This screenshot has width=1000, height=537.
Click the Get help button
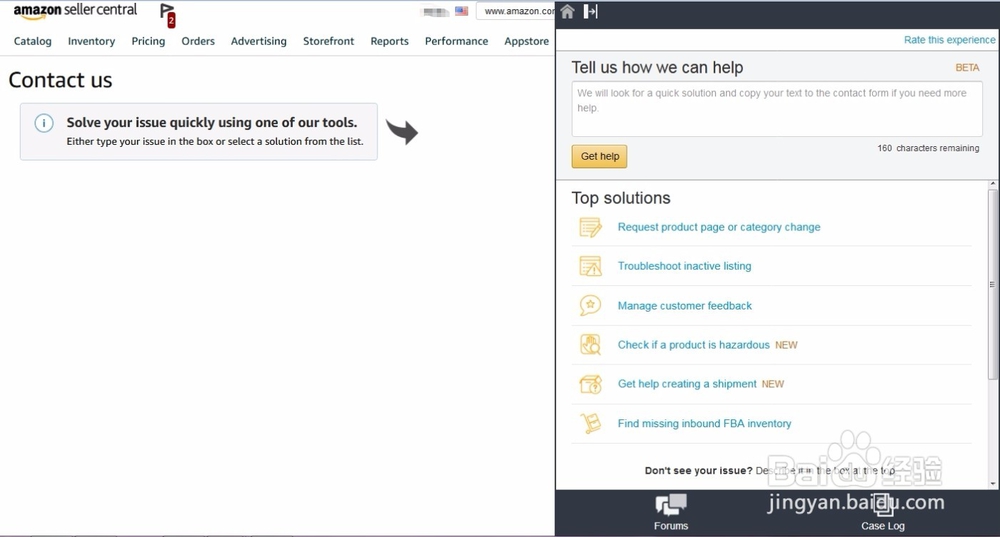pos(599,156)
